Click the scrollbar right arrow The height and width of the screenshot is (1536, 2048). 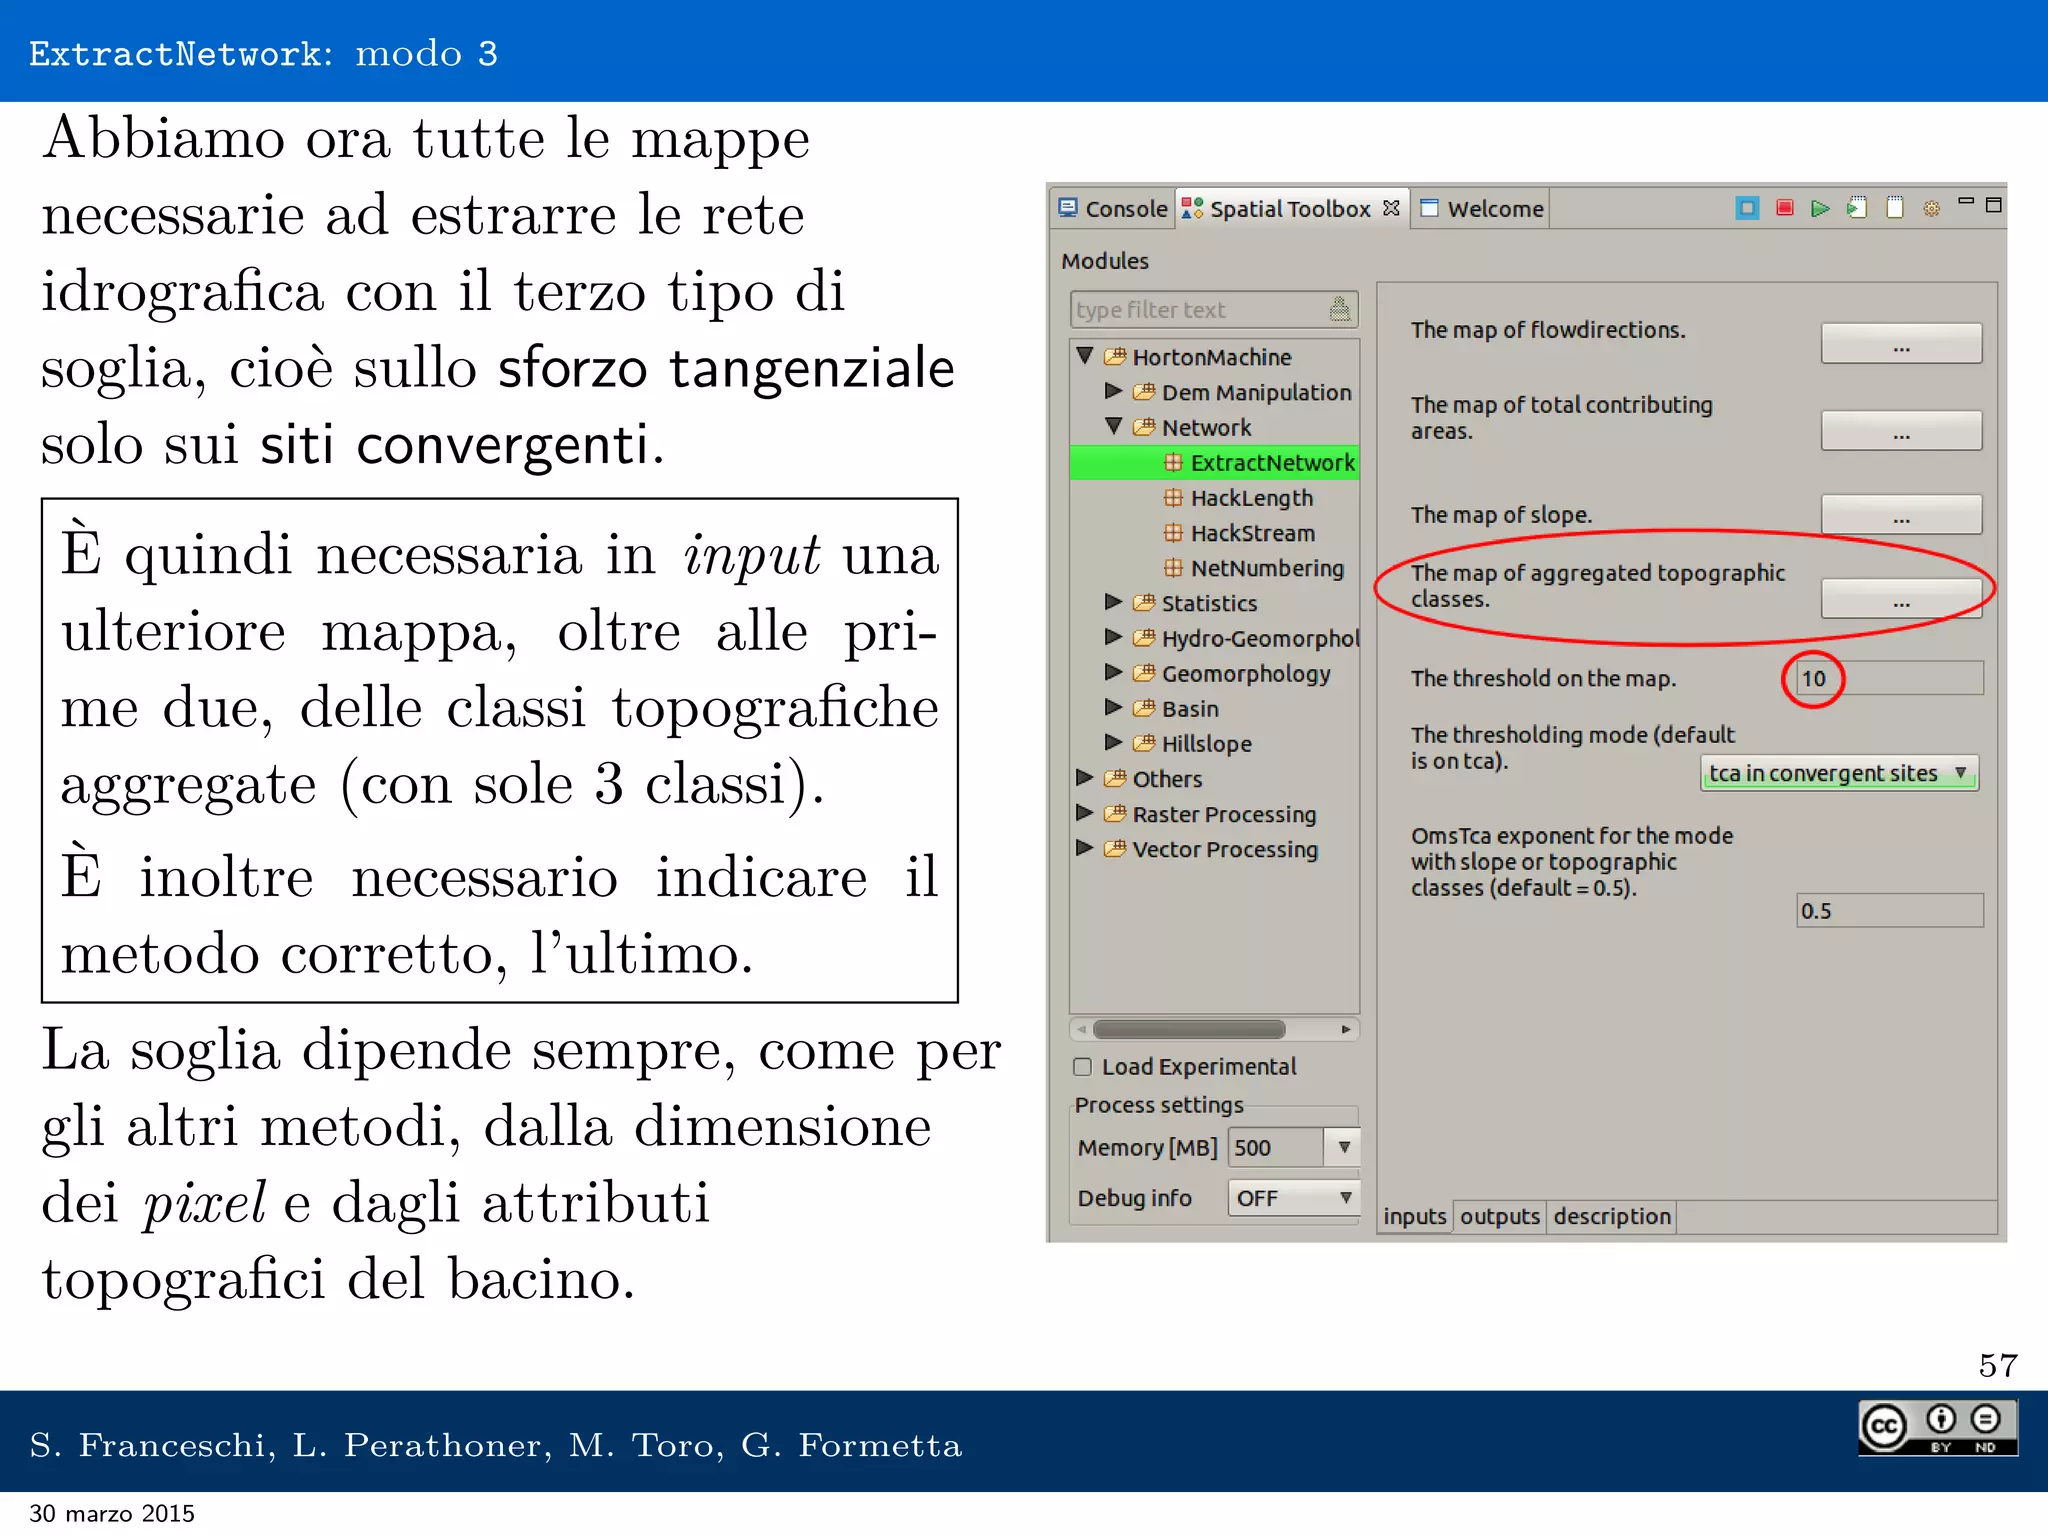click(1346, 1029)
